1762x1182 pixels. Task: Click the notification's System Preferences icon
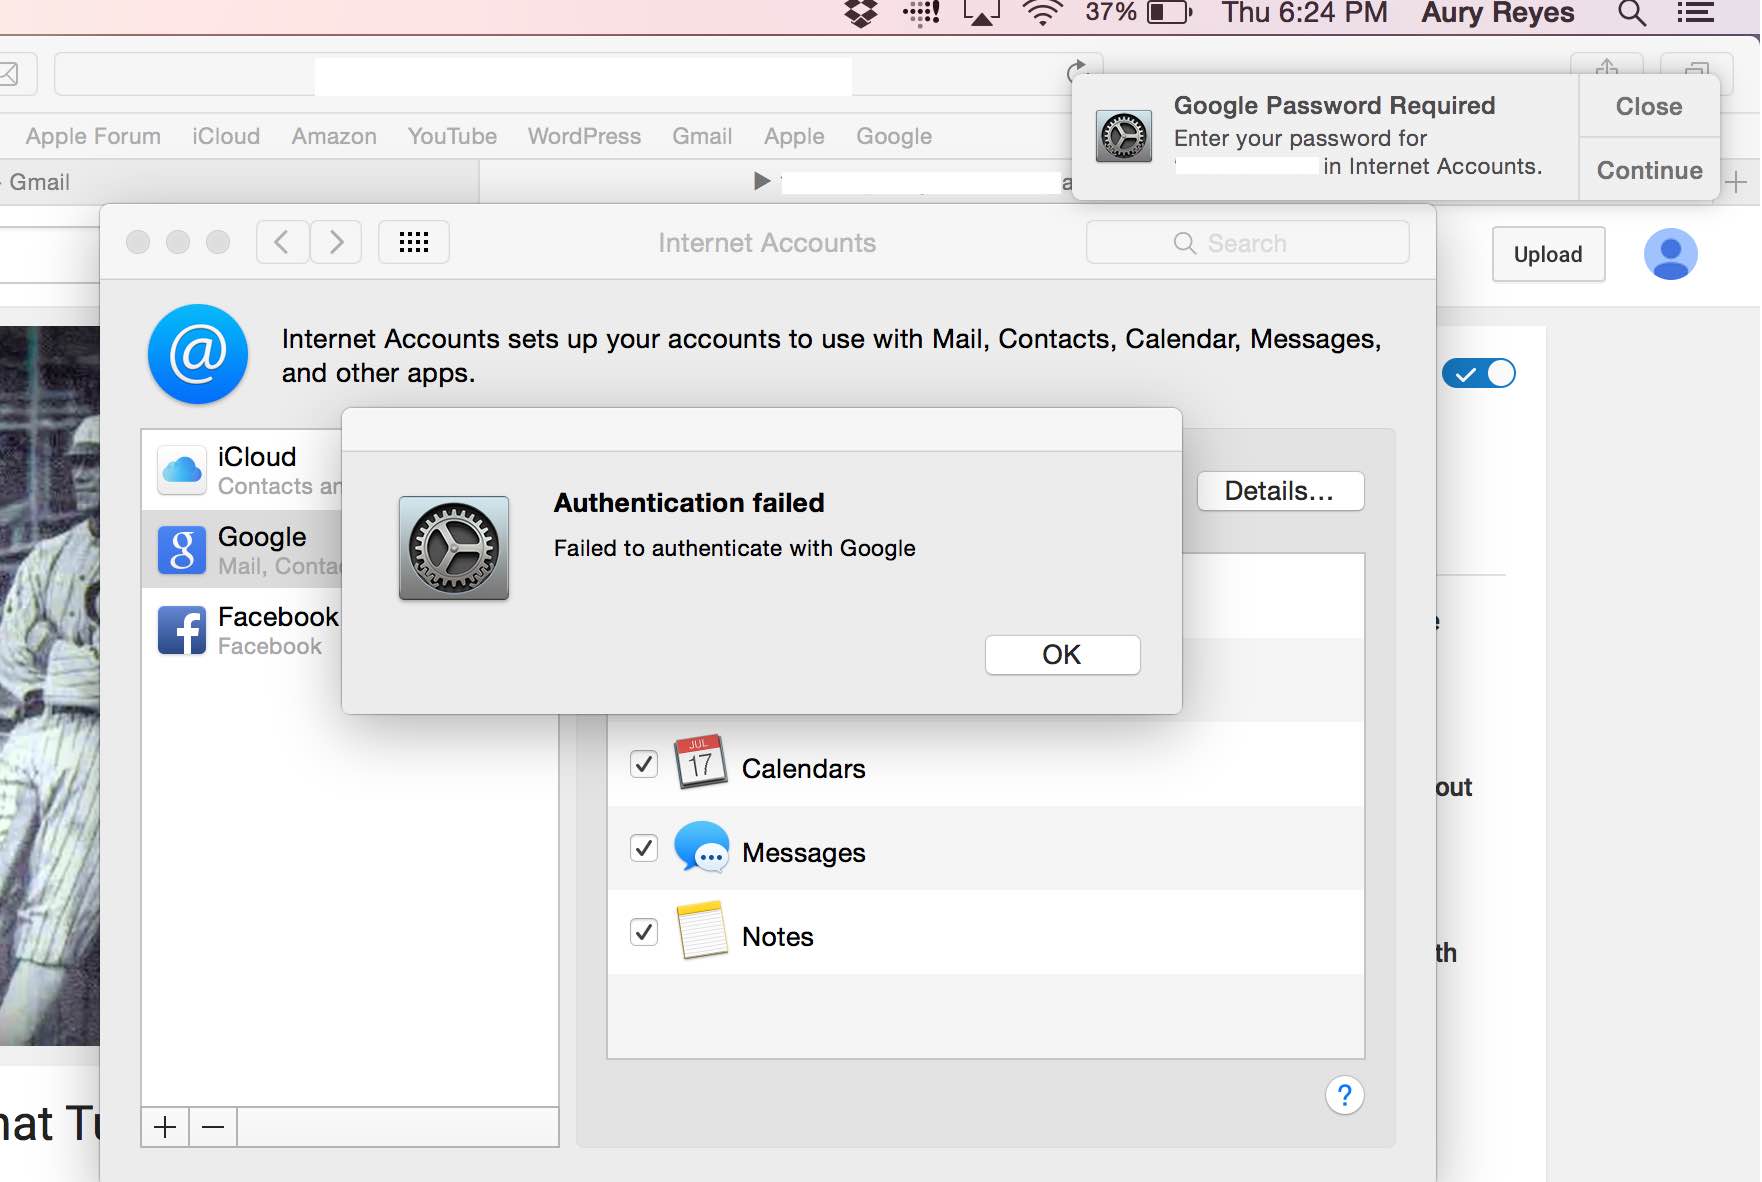(1124, 136)
